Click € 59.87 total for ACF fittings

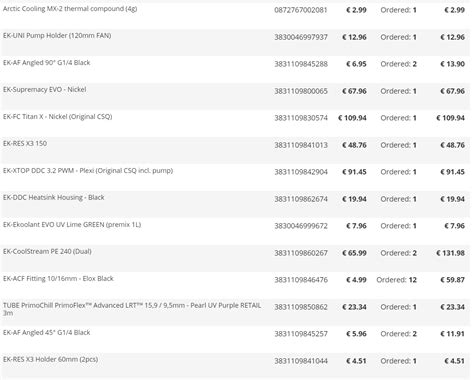pyautogui.click(x=452, y=280)
